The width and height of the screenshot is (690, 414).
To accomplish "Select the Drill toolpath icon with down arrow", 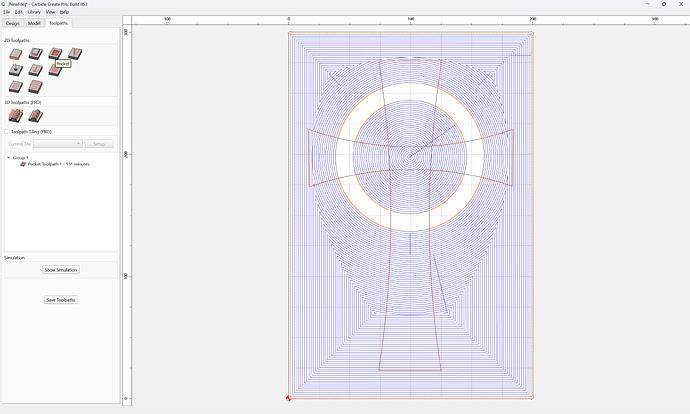I will [16, 70].
